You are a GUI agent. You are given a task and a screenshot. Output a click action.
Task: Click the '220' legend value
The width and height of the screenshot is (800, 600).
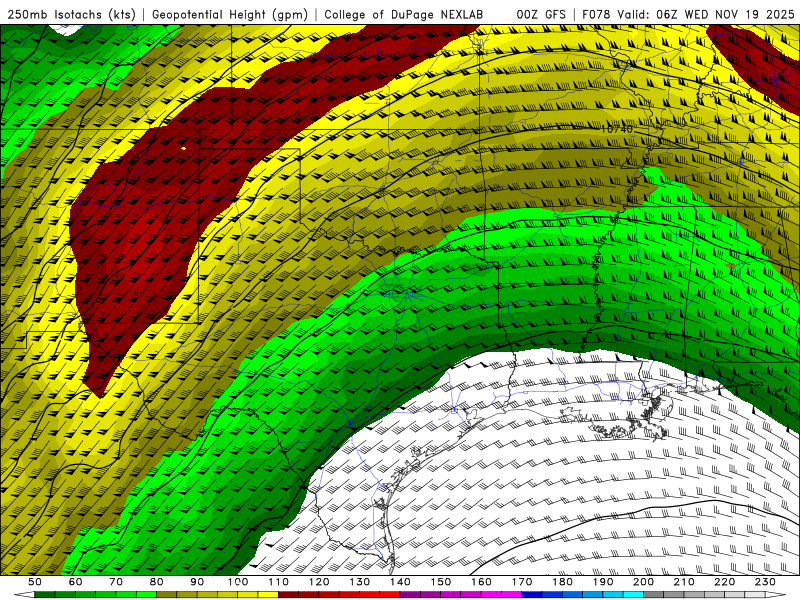click(x=724, y=582)
